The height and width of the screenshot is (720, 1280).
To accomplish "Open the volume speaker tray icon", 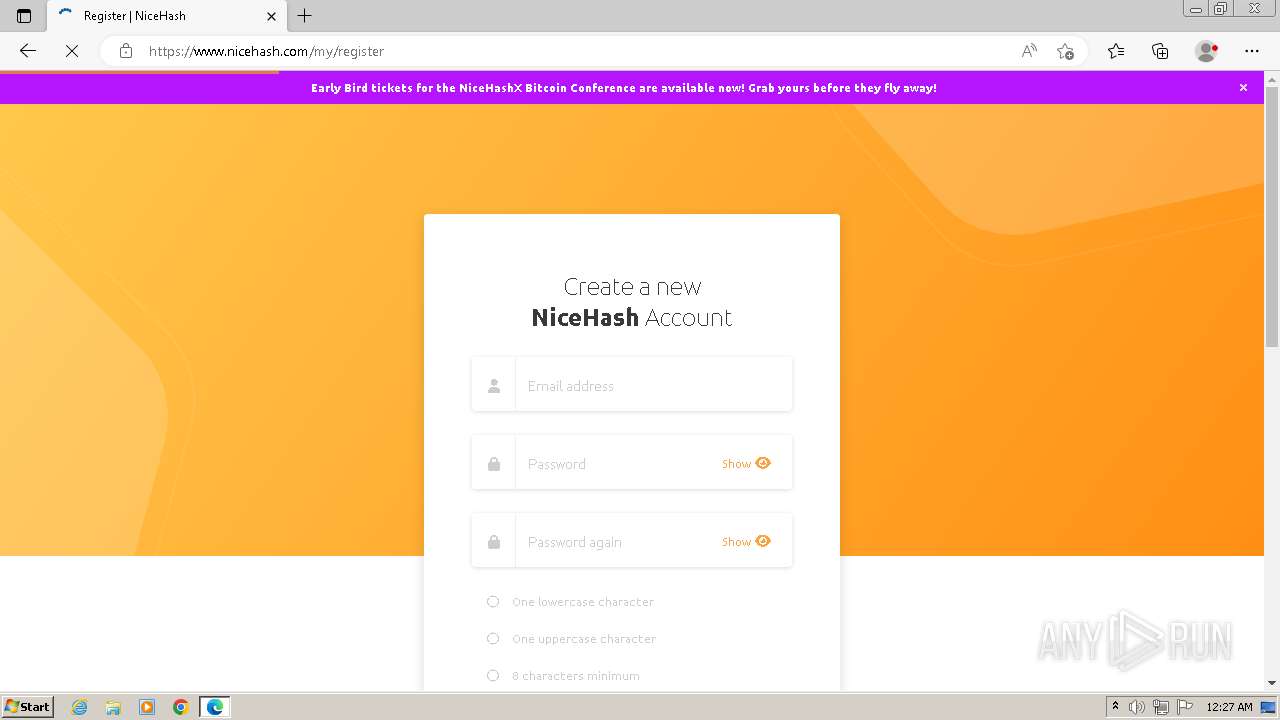I will [1137, 707].
